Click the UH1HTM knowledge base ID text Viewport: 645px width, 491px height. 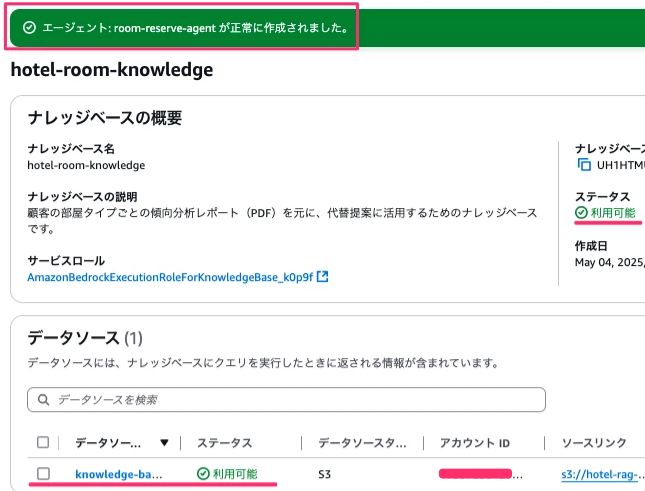point(620,165)
